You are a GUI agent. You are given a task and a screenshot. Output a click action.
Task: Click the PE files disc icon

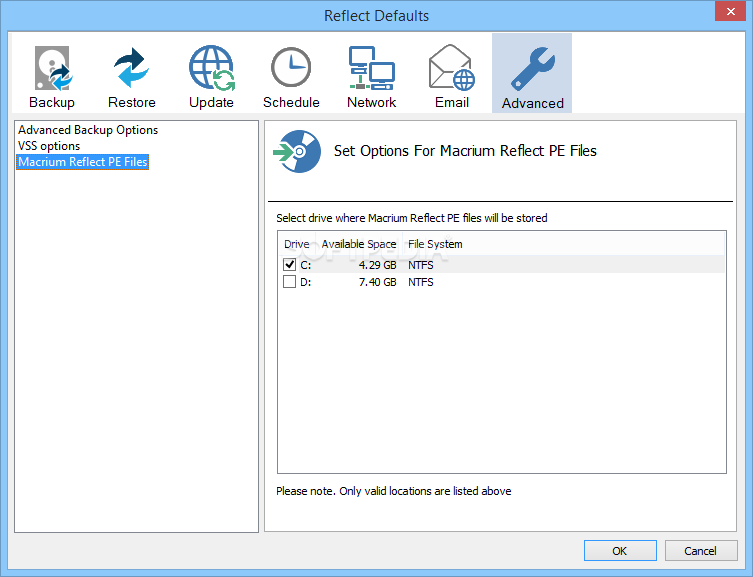point(298,151)
